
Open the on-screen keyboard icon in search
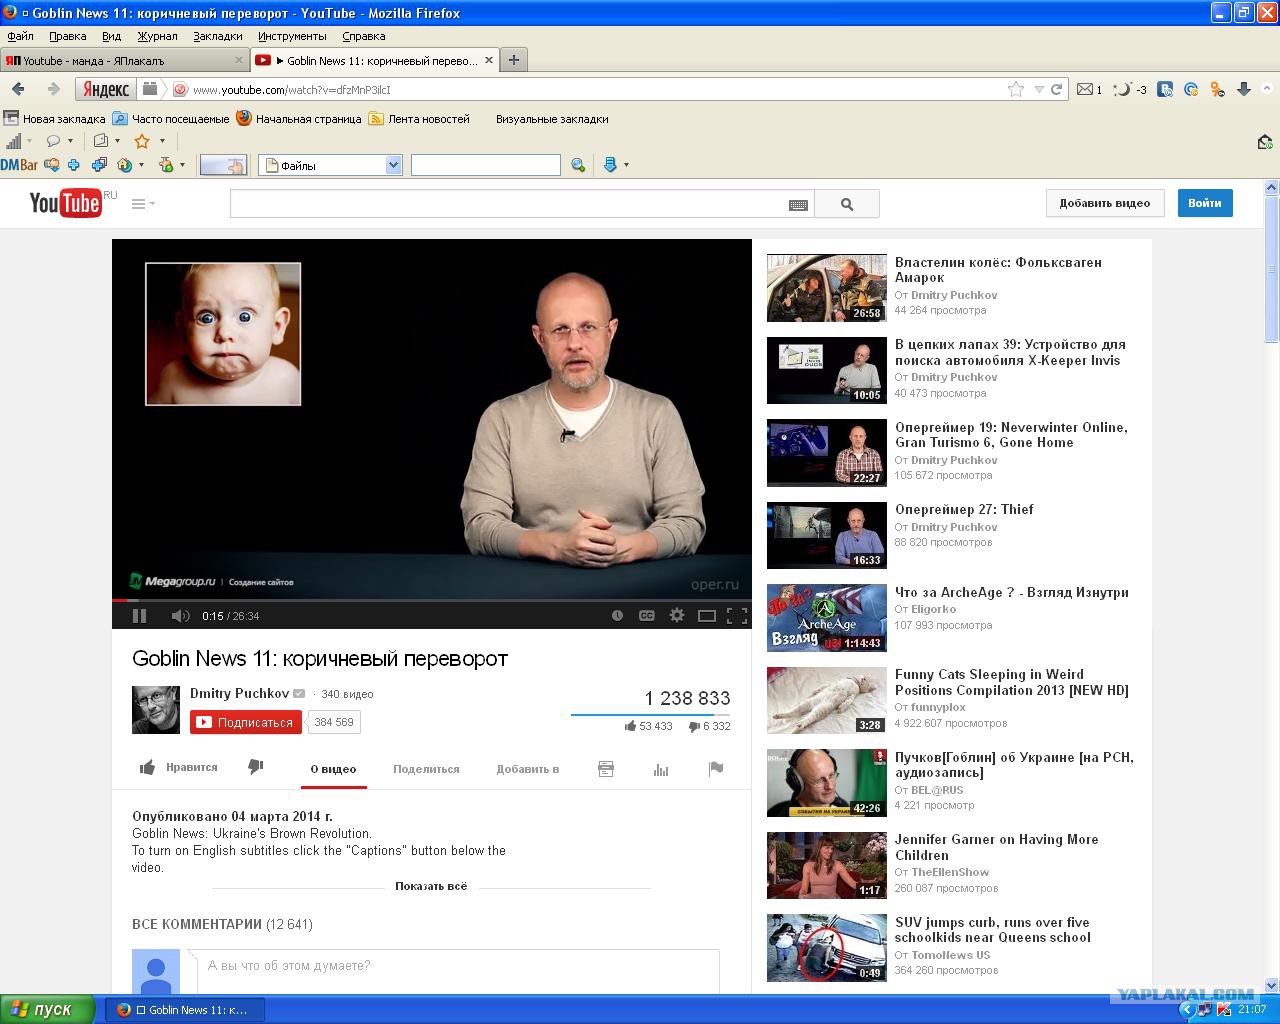point(798,204)
